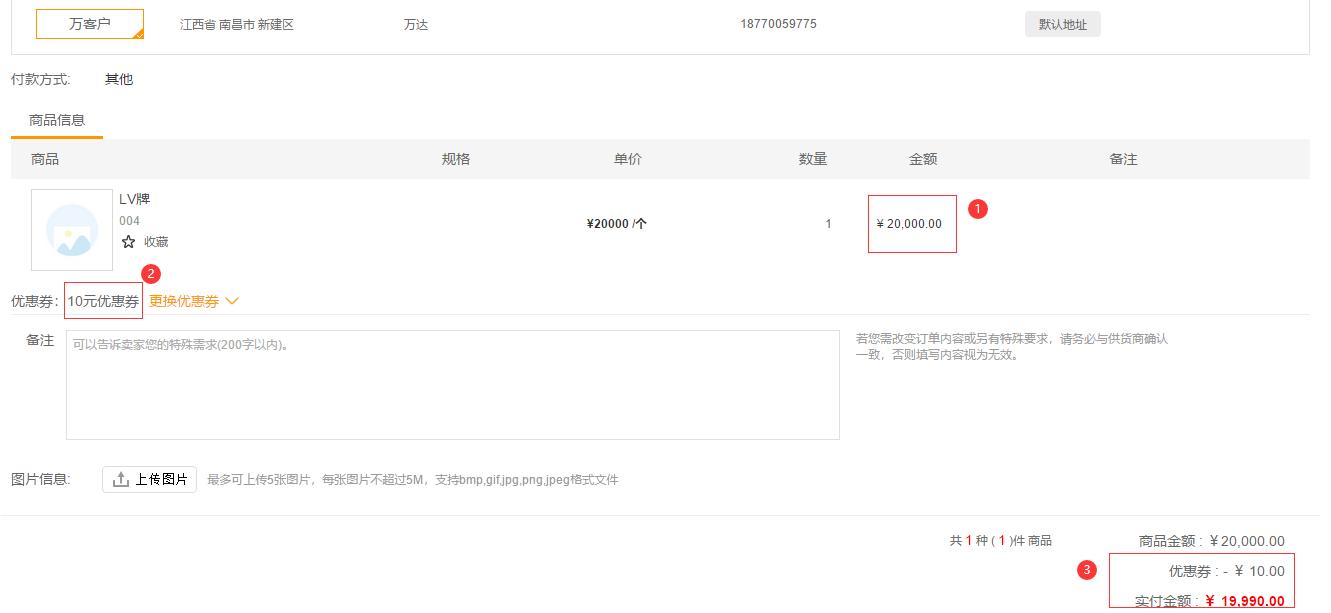This screenshot has width=1331, height=613.
Task: Expand the coupon chevron arrow
Action: click(232, 300)
